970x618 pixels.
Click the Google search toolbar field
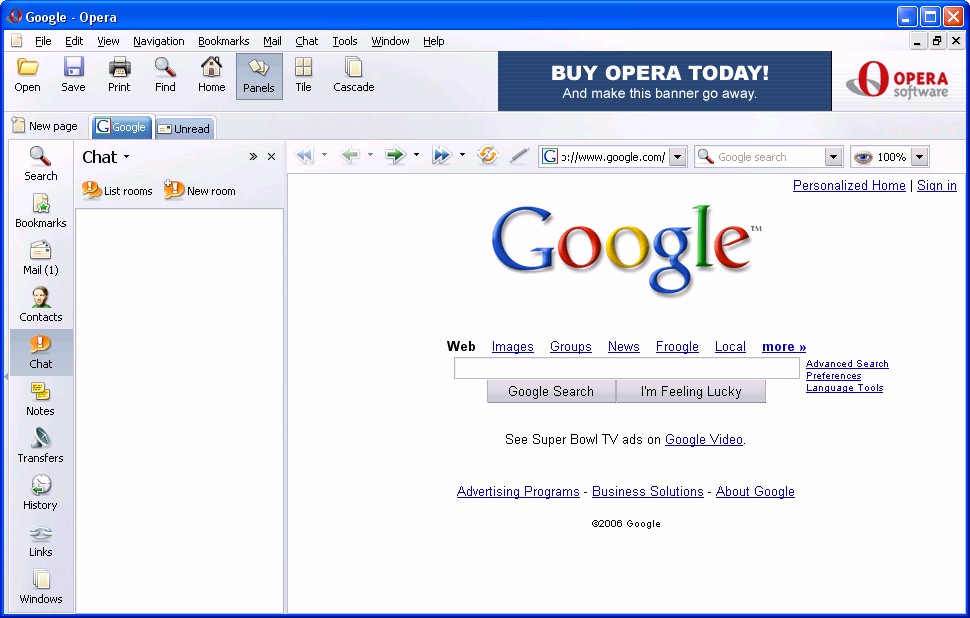tap(770, 157)
